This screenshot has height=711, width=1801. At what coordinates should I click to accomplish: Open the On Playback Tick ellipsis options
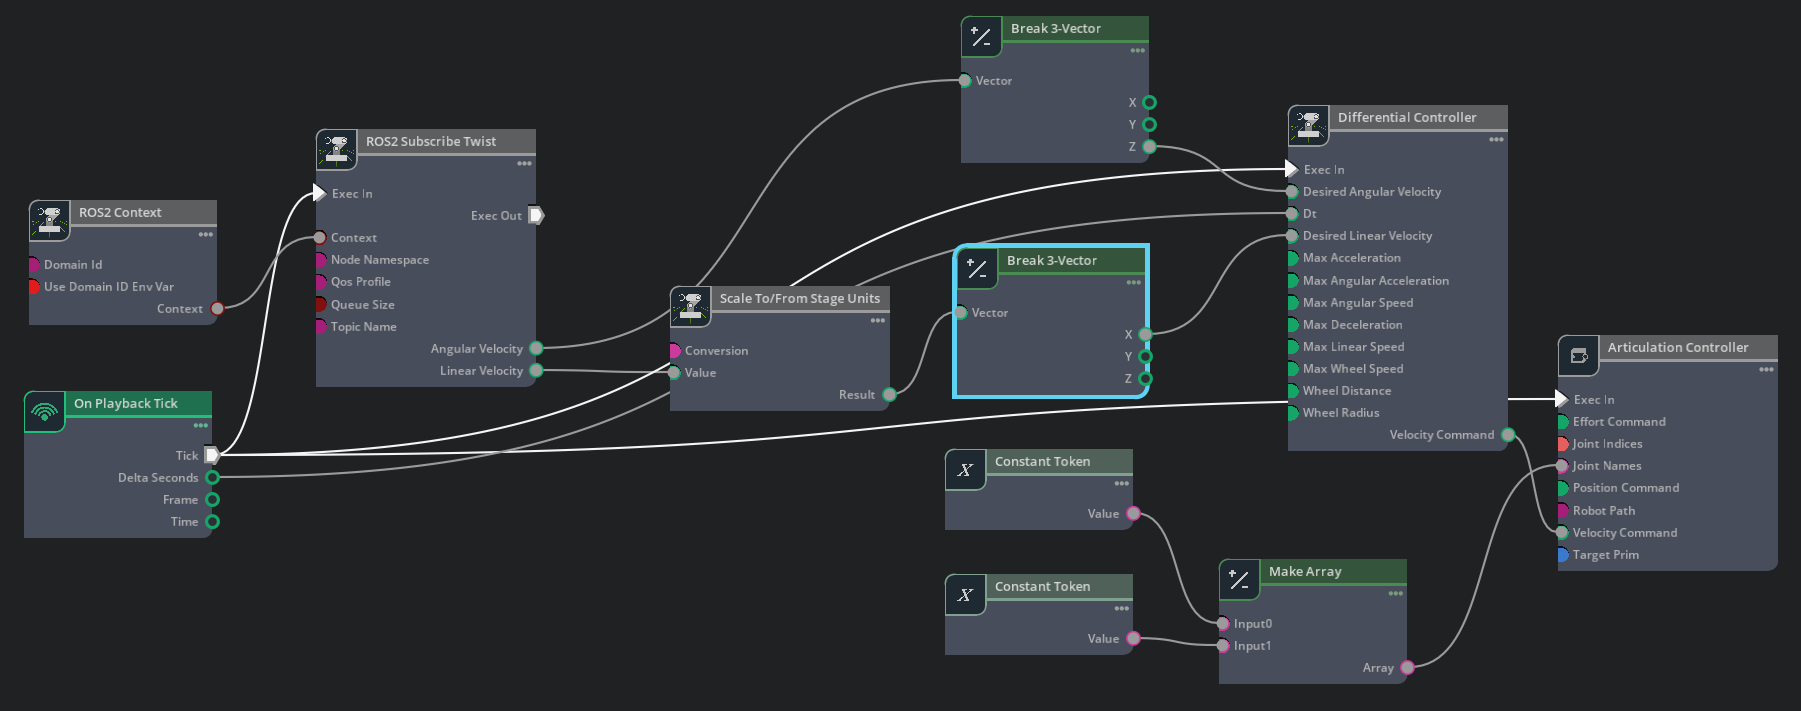coord(201,426)
